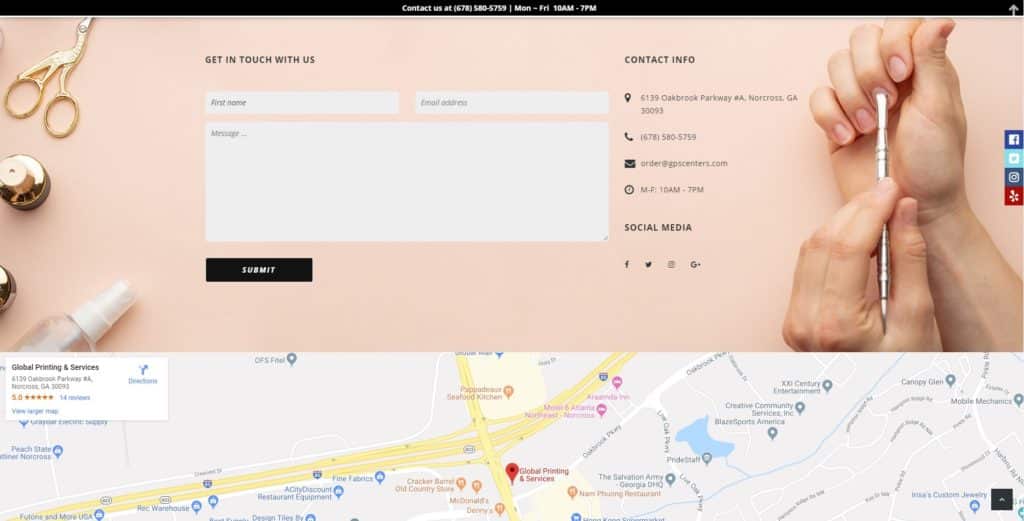
Task: Click the Fine Fabrics map marker
Action: click(380, 478)
